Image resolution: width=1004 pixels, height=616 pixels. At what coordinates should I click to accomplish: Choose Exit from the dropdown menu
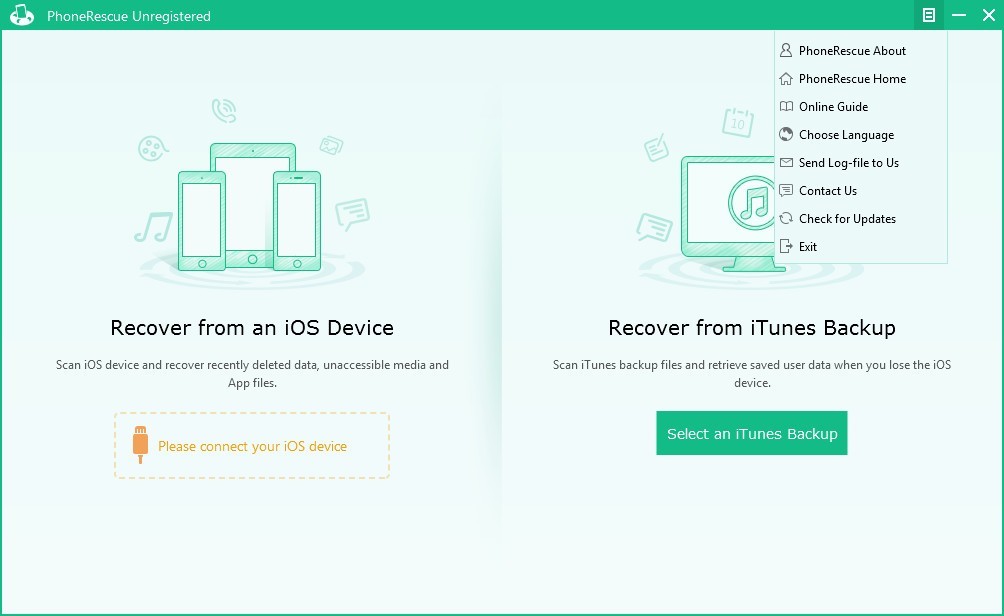[x=806, y=246]
